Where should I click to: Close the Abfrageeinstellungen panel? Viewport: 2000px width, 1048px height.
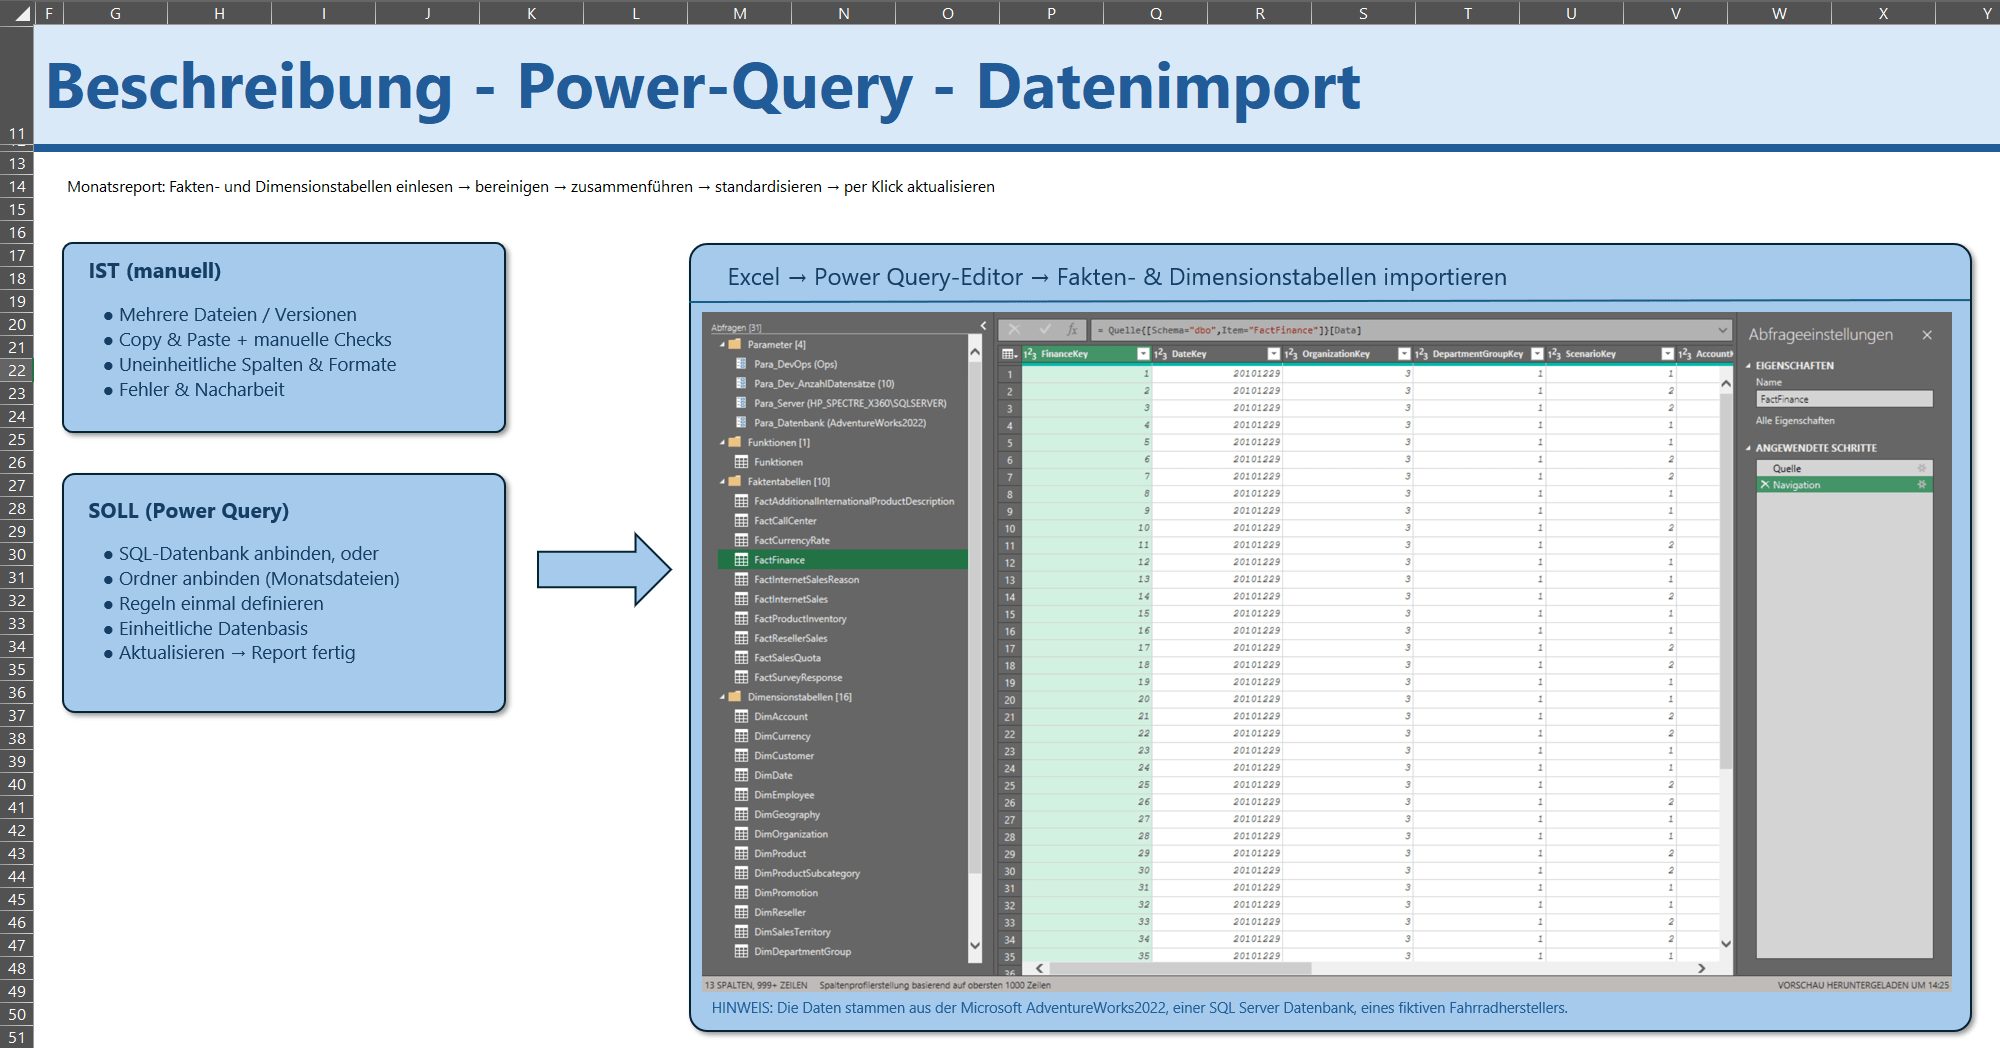(x=1927, y=335)
